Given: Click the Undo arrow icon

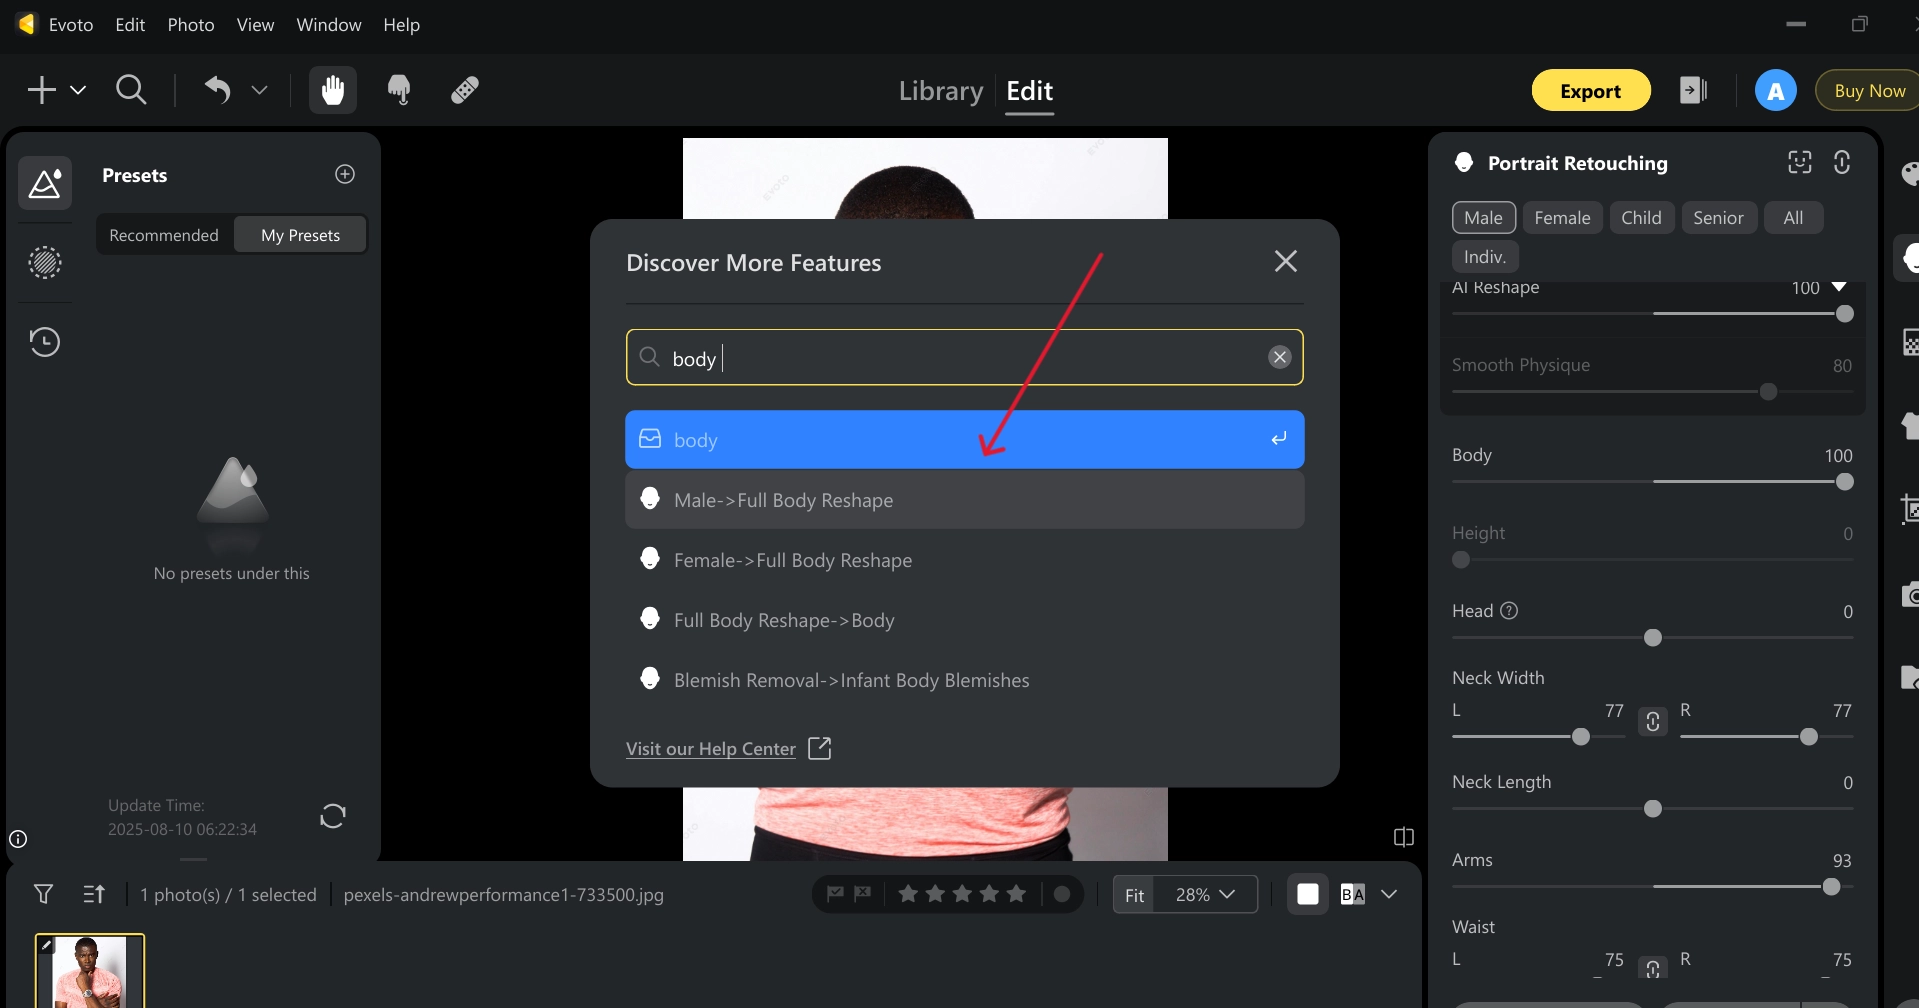Looking at the screenshot, I should (217, 90).
